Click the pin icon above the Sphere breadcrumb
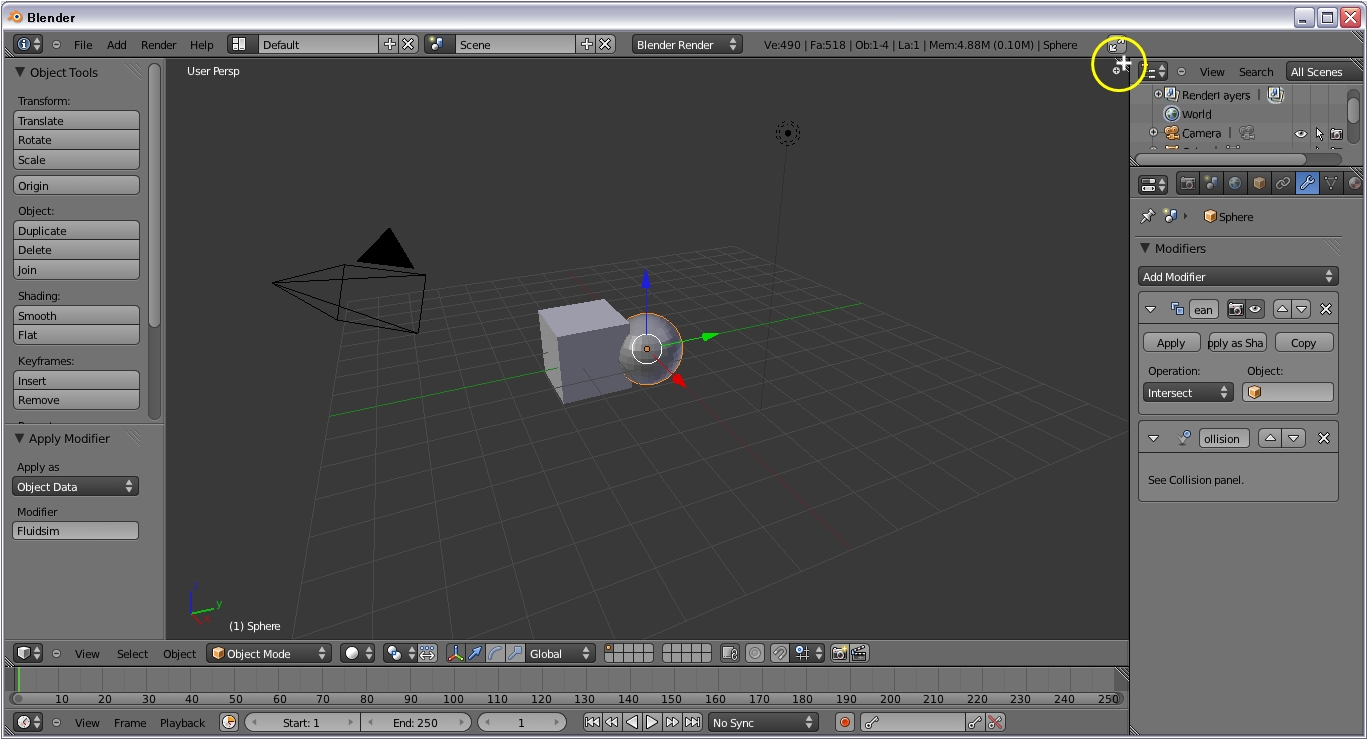Image resolution: width=1368 pixels, height=740 pixels. (x=1146, y=216)
